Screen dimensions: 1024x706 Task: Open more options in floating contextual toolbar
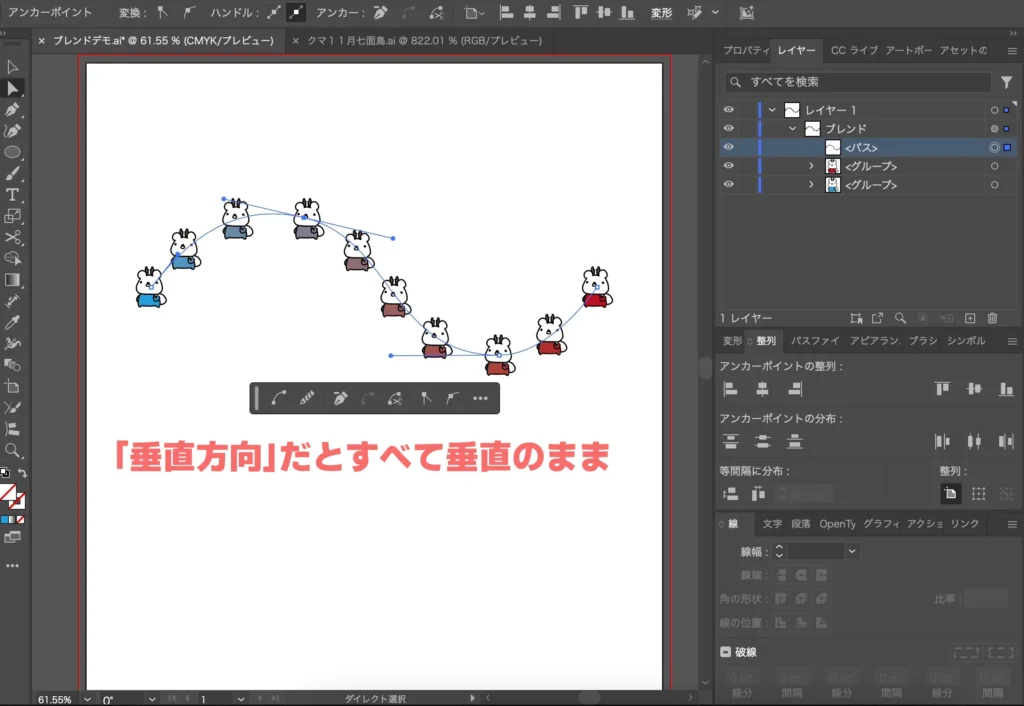click(480, 398)
